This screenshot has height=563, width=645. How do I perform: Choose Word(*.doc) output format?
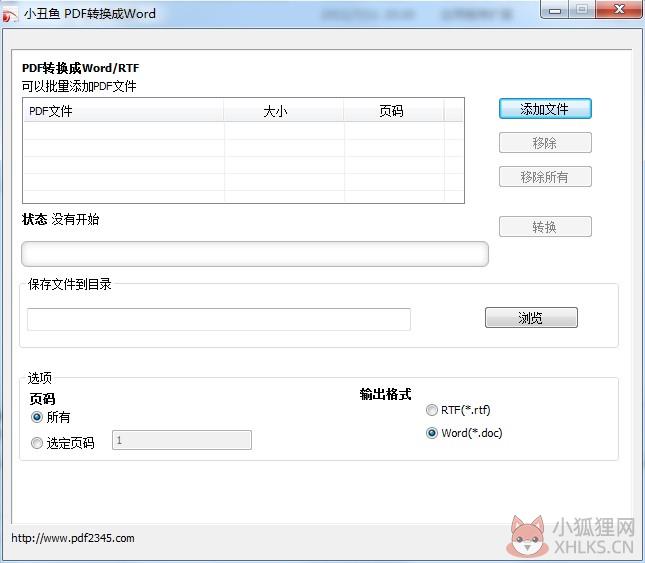pos(432,433)
